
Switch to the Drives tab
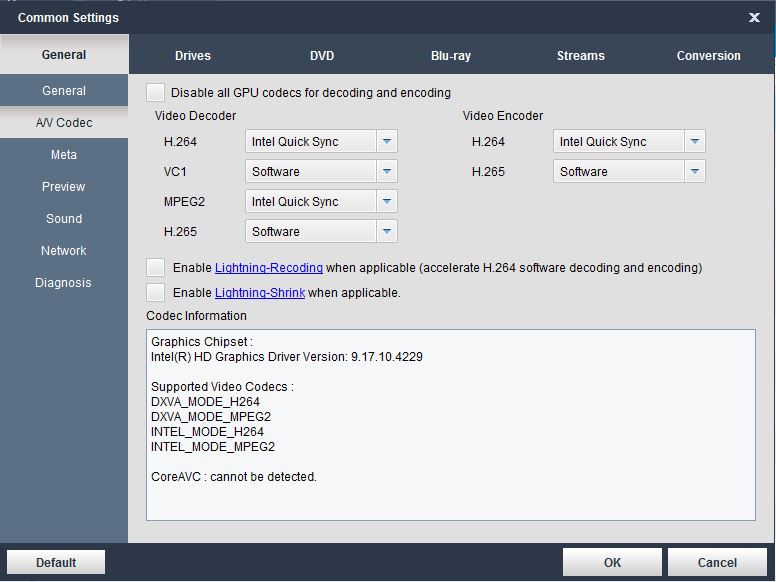(193, 56)
